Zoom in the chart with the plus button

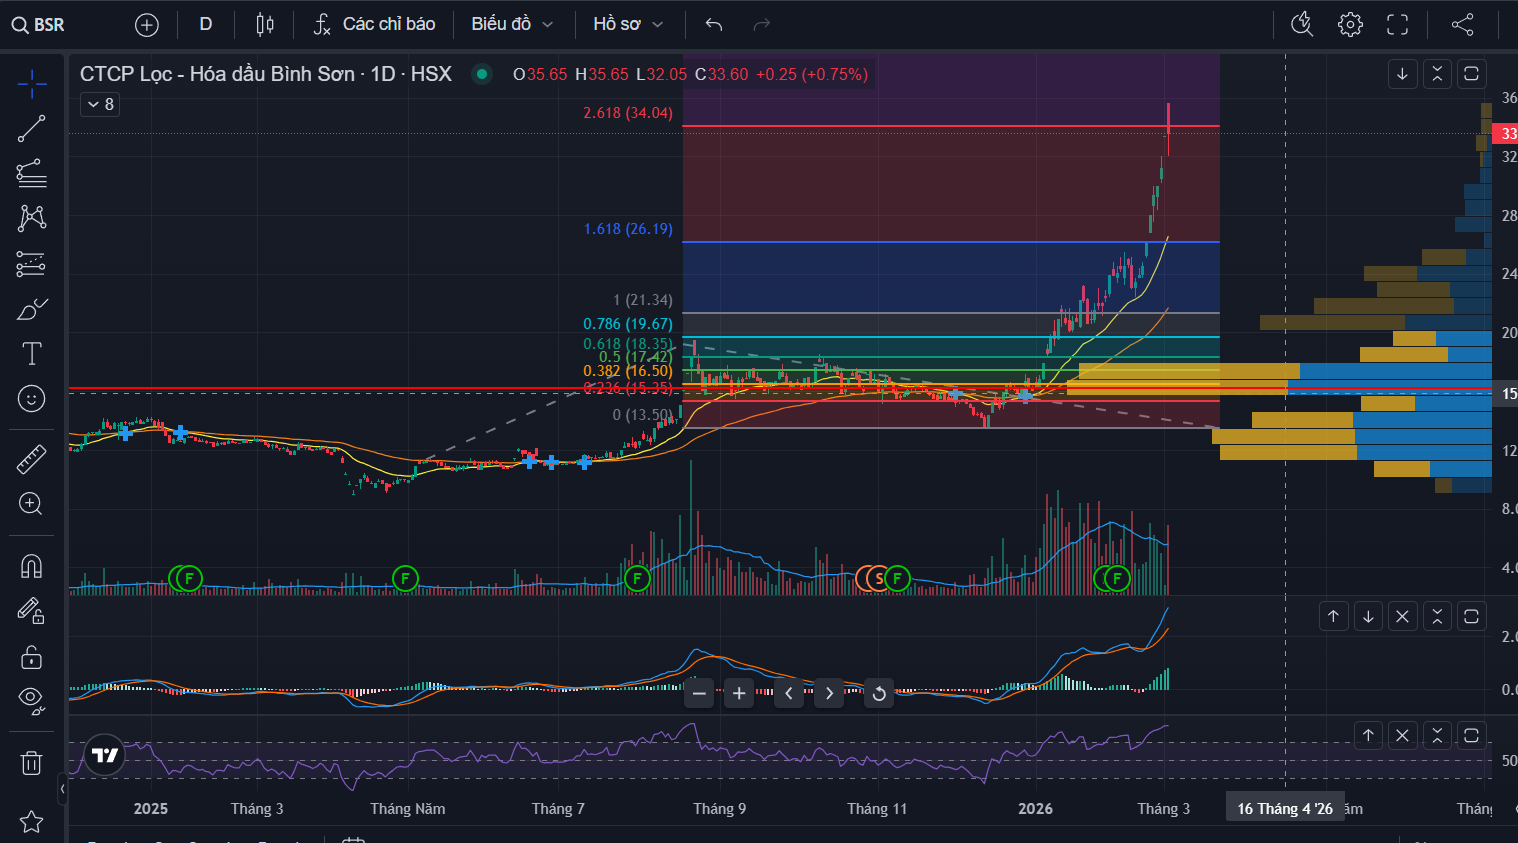(x=739, y=693)
